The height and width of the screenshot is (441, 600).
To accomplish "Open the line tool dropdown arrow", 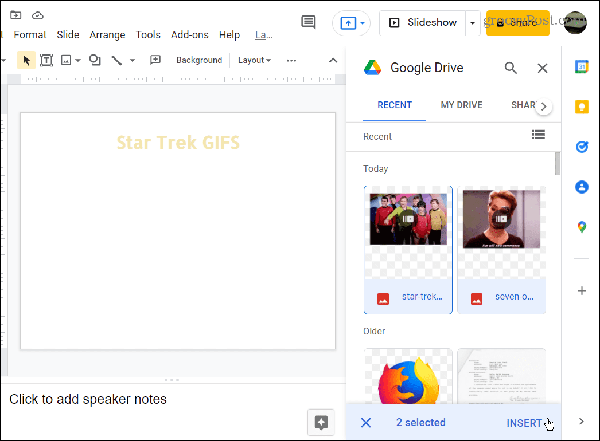I will pyautogui.click(x=132, y=60).
